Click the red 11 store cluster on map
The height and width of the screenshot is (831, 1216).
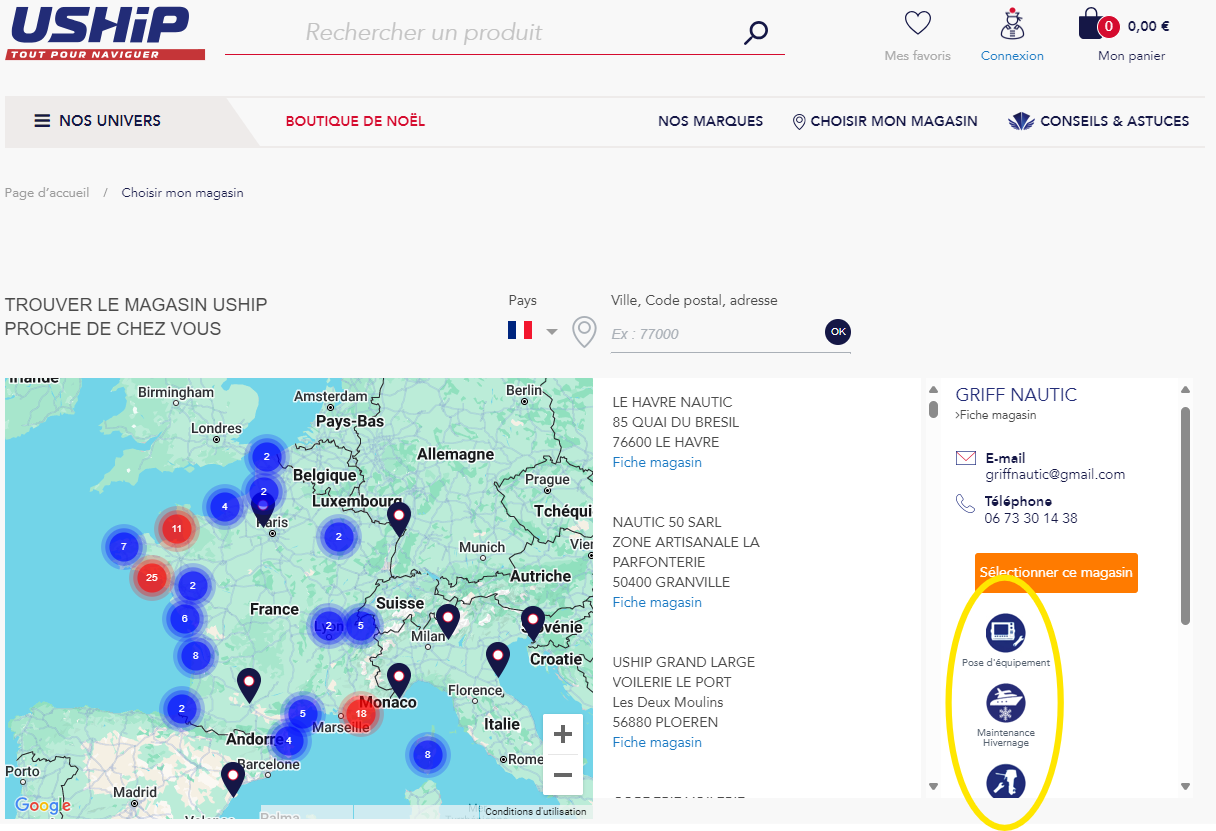click(x=177, y=528)
